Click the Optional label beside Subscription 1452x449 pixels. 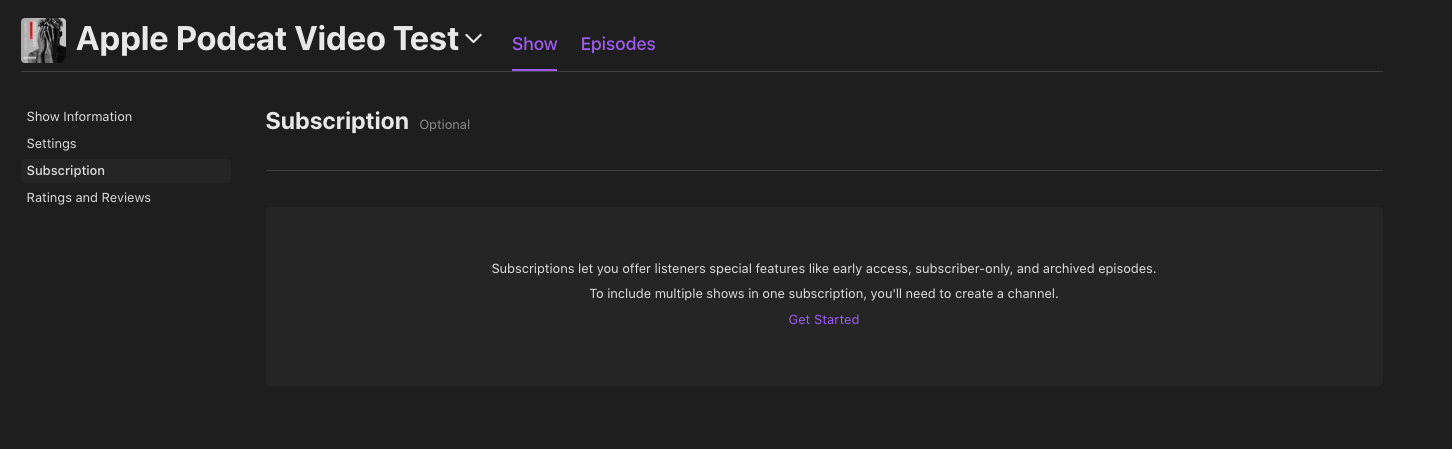445,125
